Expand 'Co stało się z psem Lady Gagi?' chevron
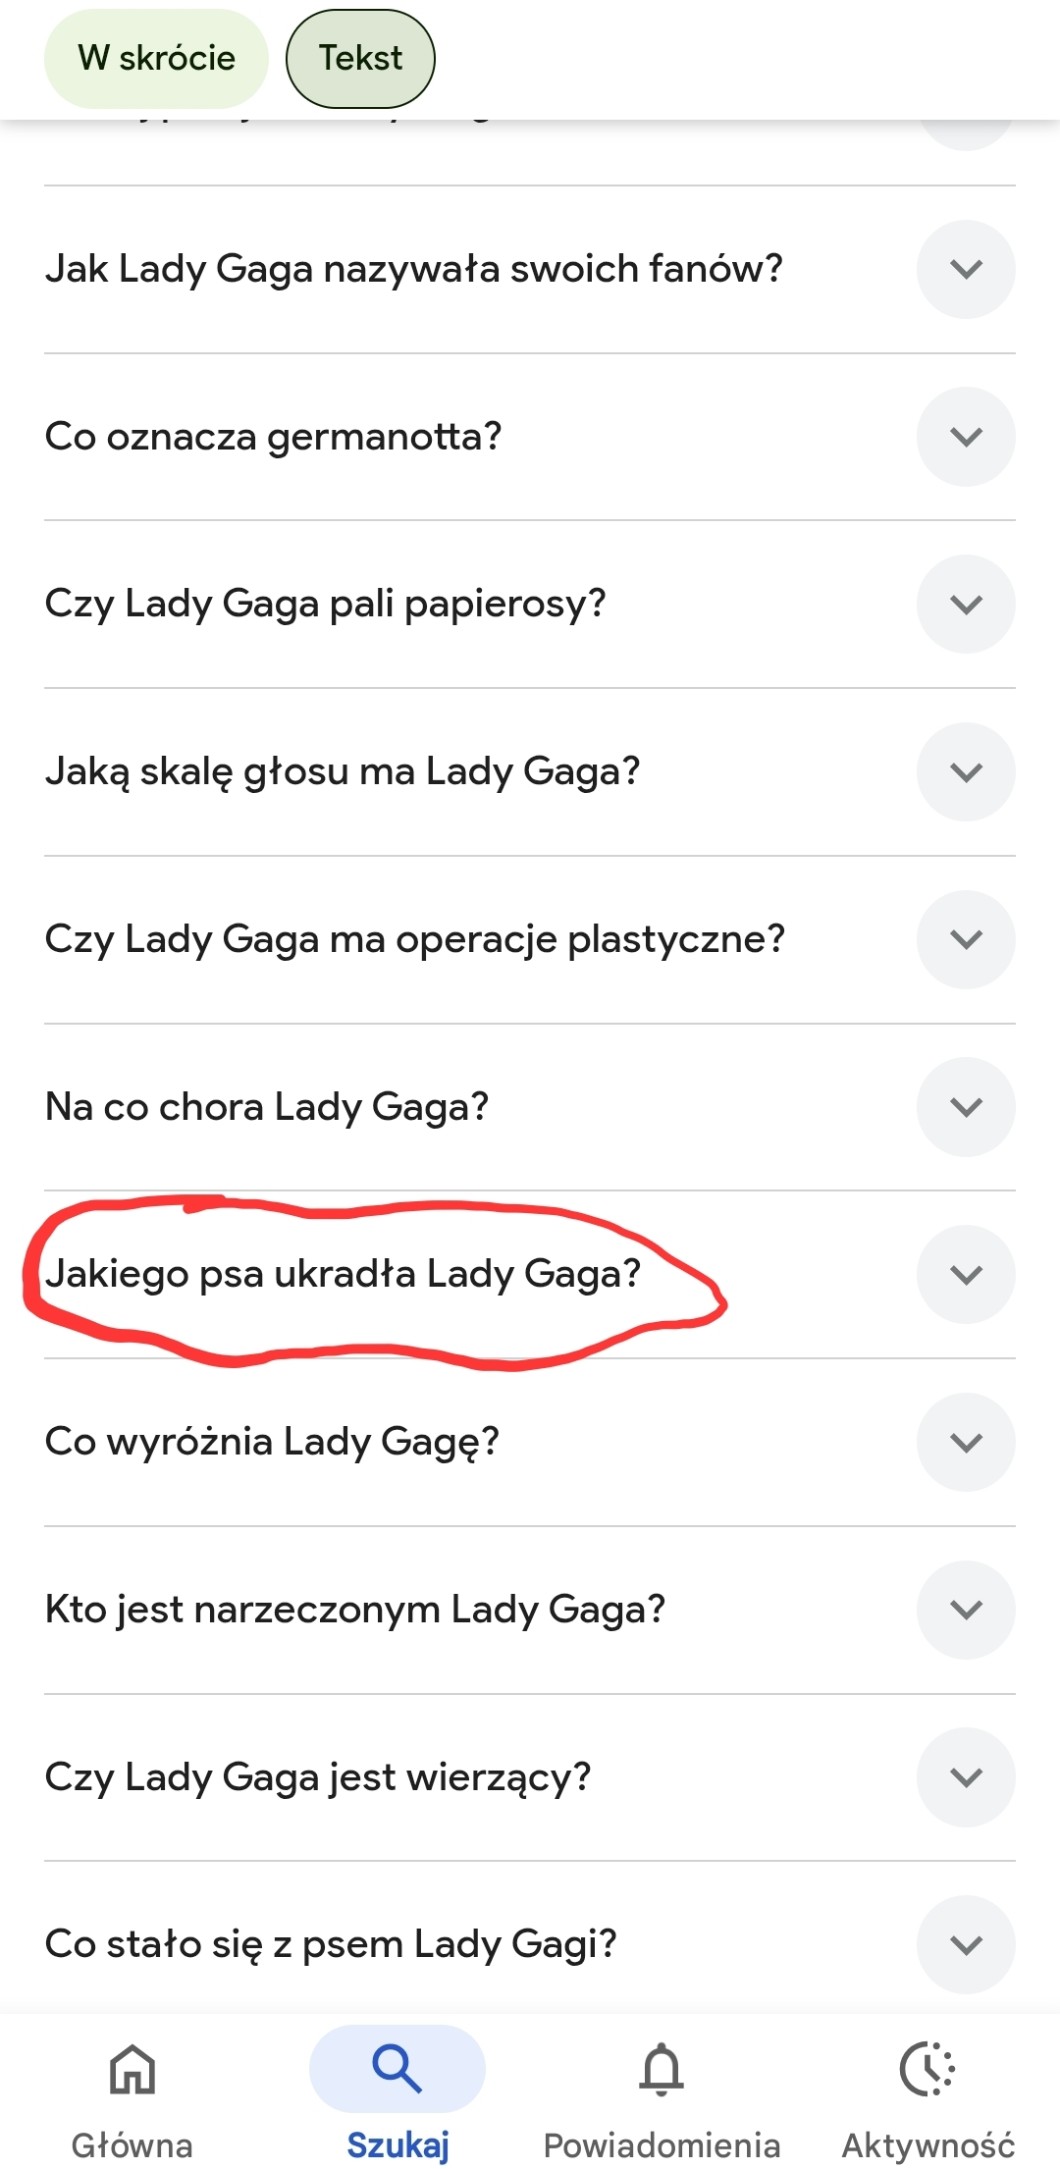 966,1944
